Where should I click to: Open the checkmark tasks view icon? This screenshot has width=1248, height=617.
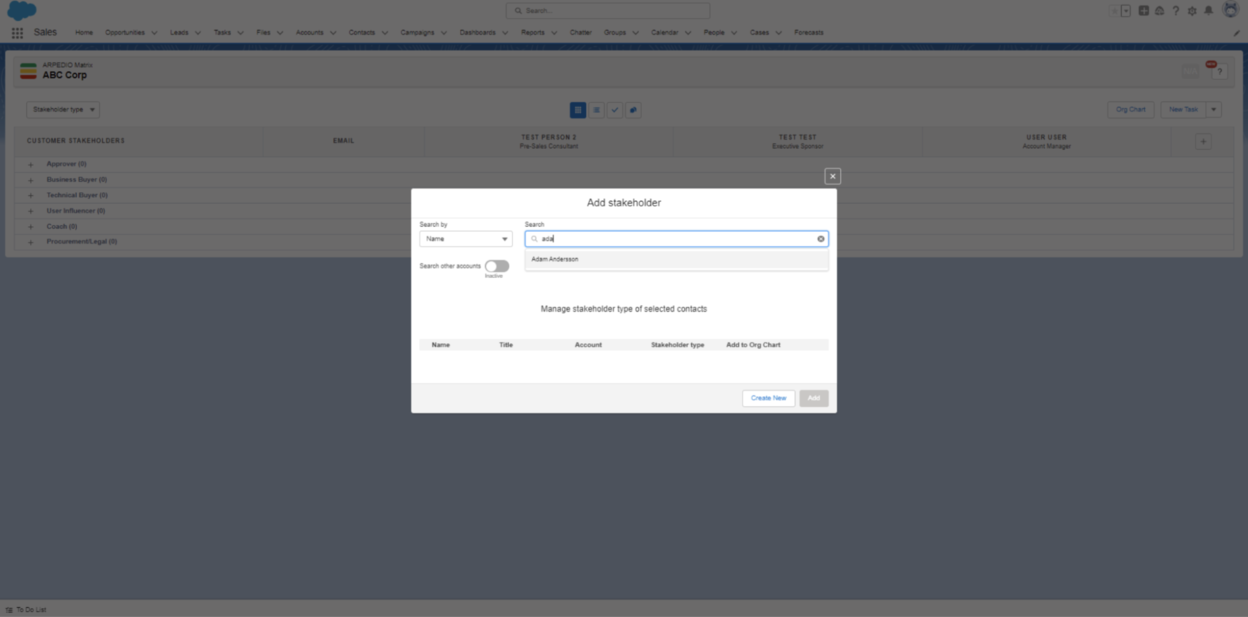[x=615, y=110]
